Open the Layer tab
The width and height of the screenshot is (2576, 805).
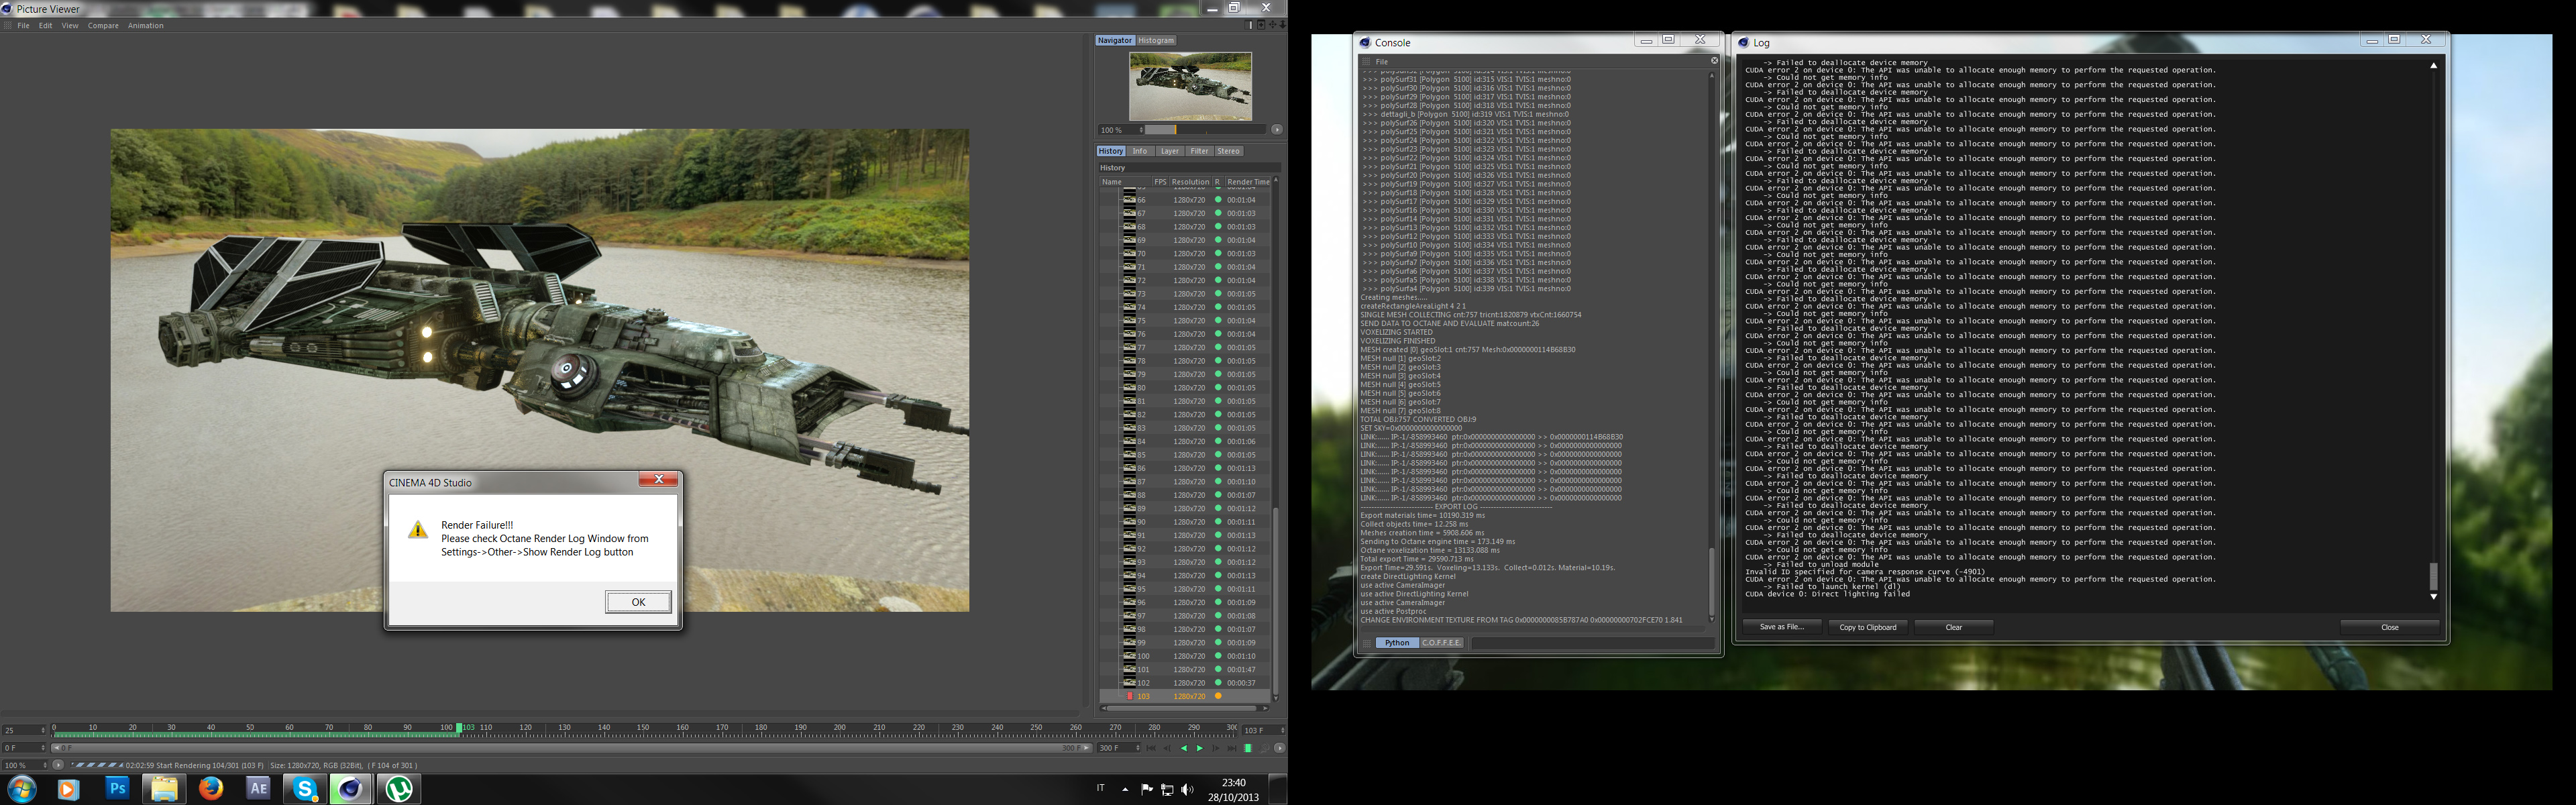coord(1169,151)
